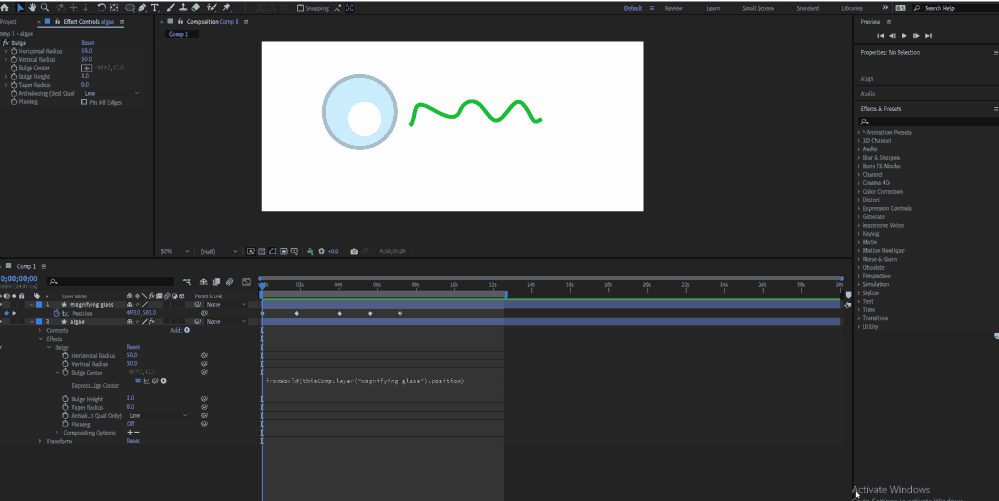This screenshot has height=501, width=999.
Task: Select the Clone Stamp tool
Action: point(183,8)
